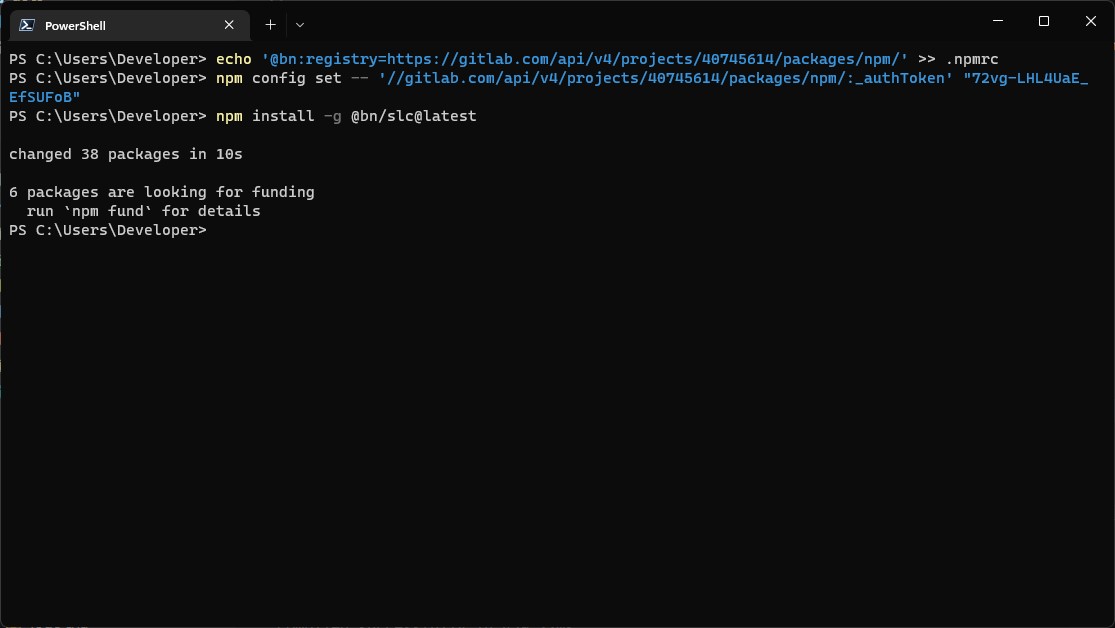Click the 'changed 38 packages in 10s' message

pyautogui.click(x=125, y=153)
